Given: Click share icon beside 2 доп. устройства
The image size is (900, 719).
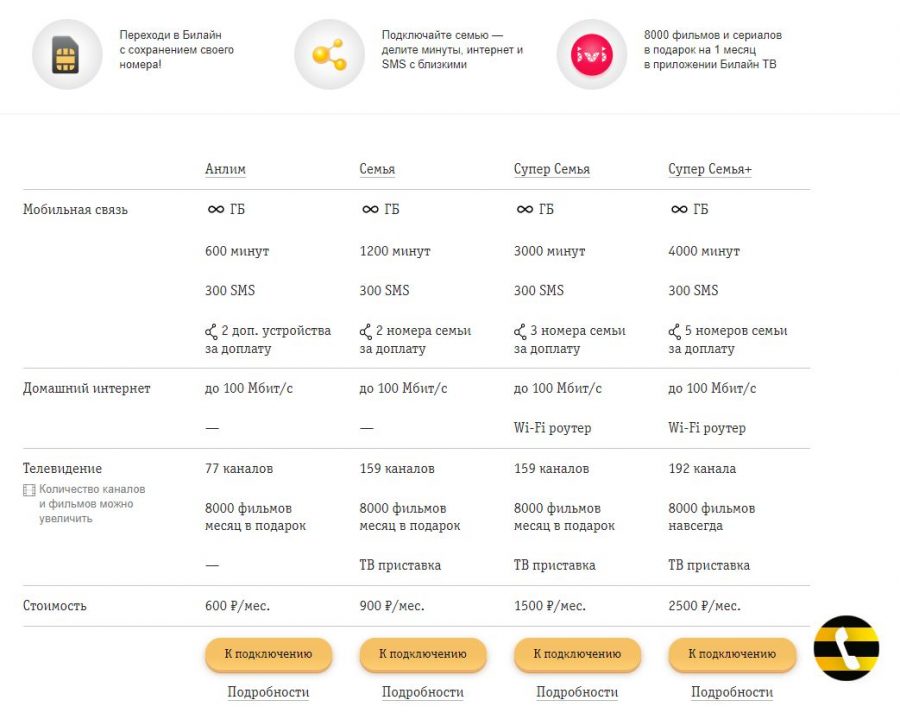Looking at the screenshot, I should pyautogui.click(x=211, y=332).
